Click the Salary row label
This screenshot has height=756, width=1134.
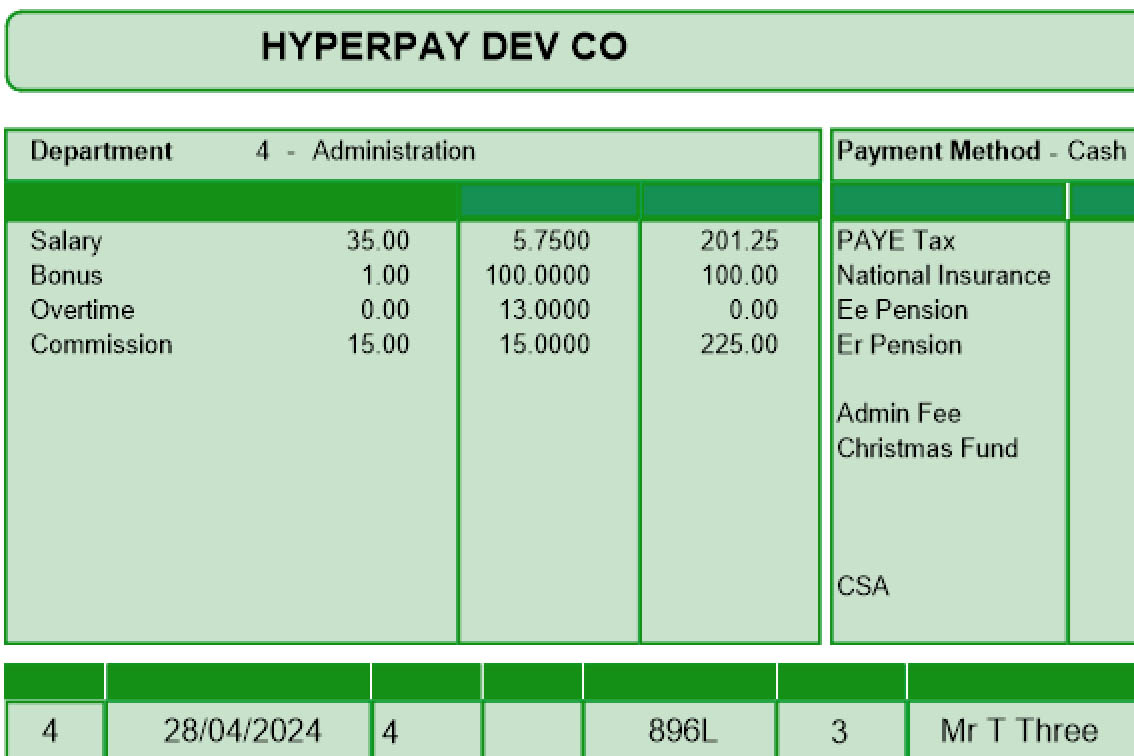click(x=66, y=241)
